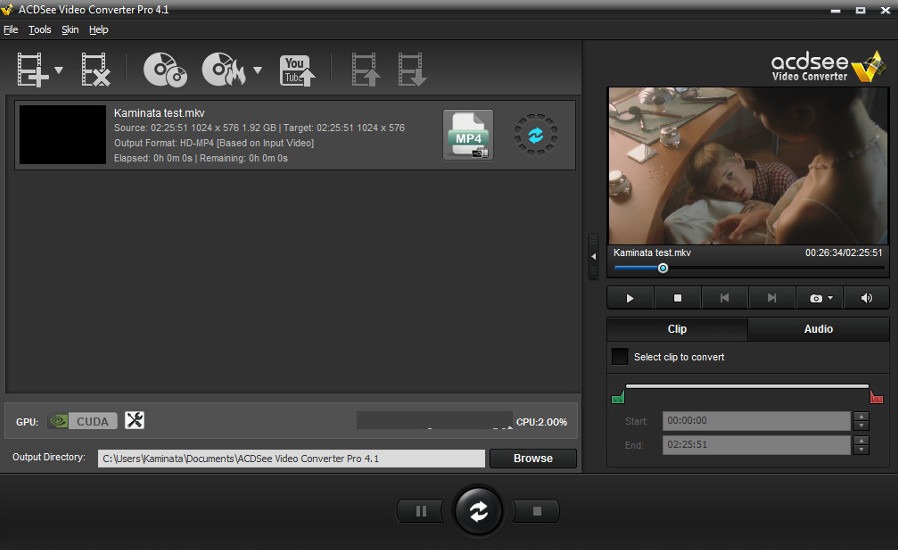Select the Kaminata test.mkv black thumbnail
The height and width of the screenshot is (550, 898).
tap(62, 135)
